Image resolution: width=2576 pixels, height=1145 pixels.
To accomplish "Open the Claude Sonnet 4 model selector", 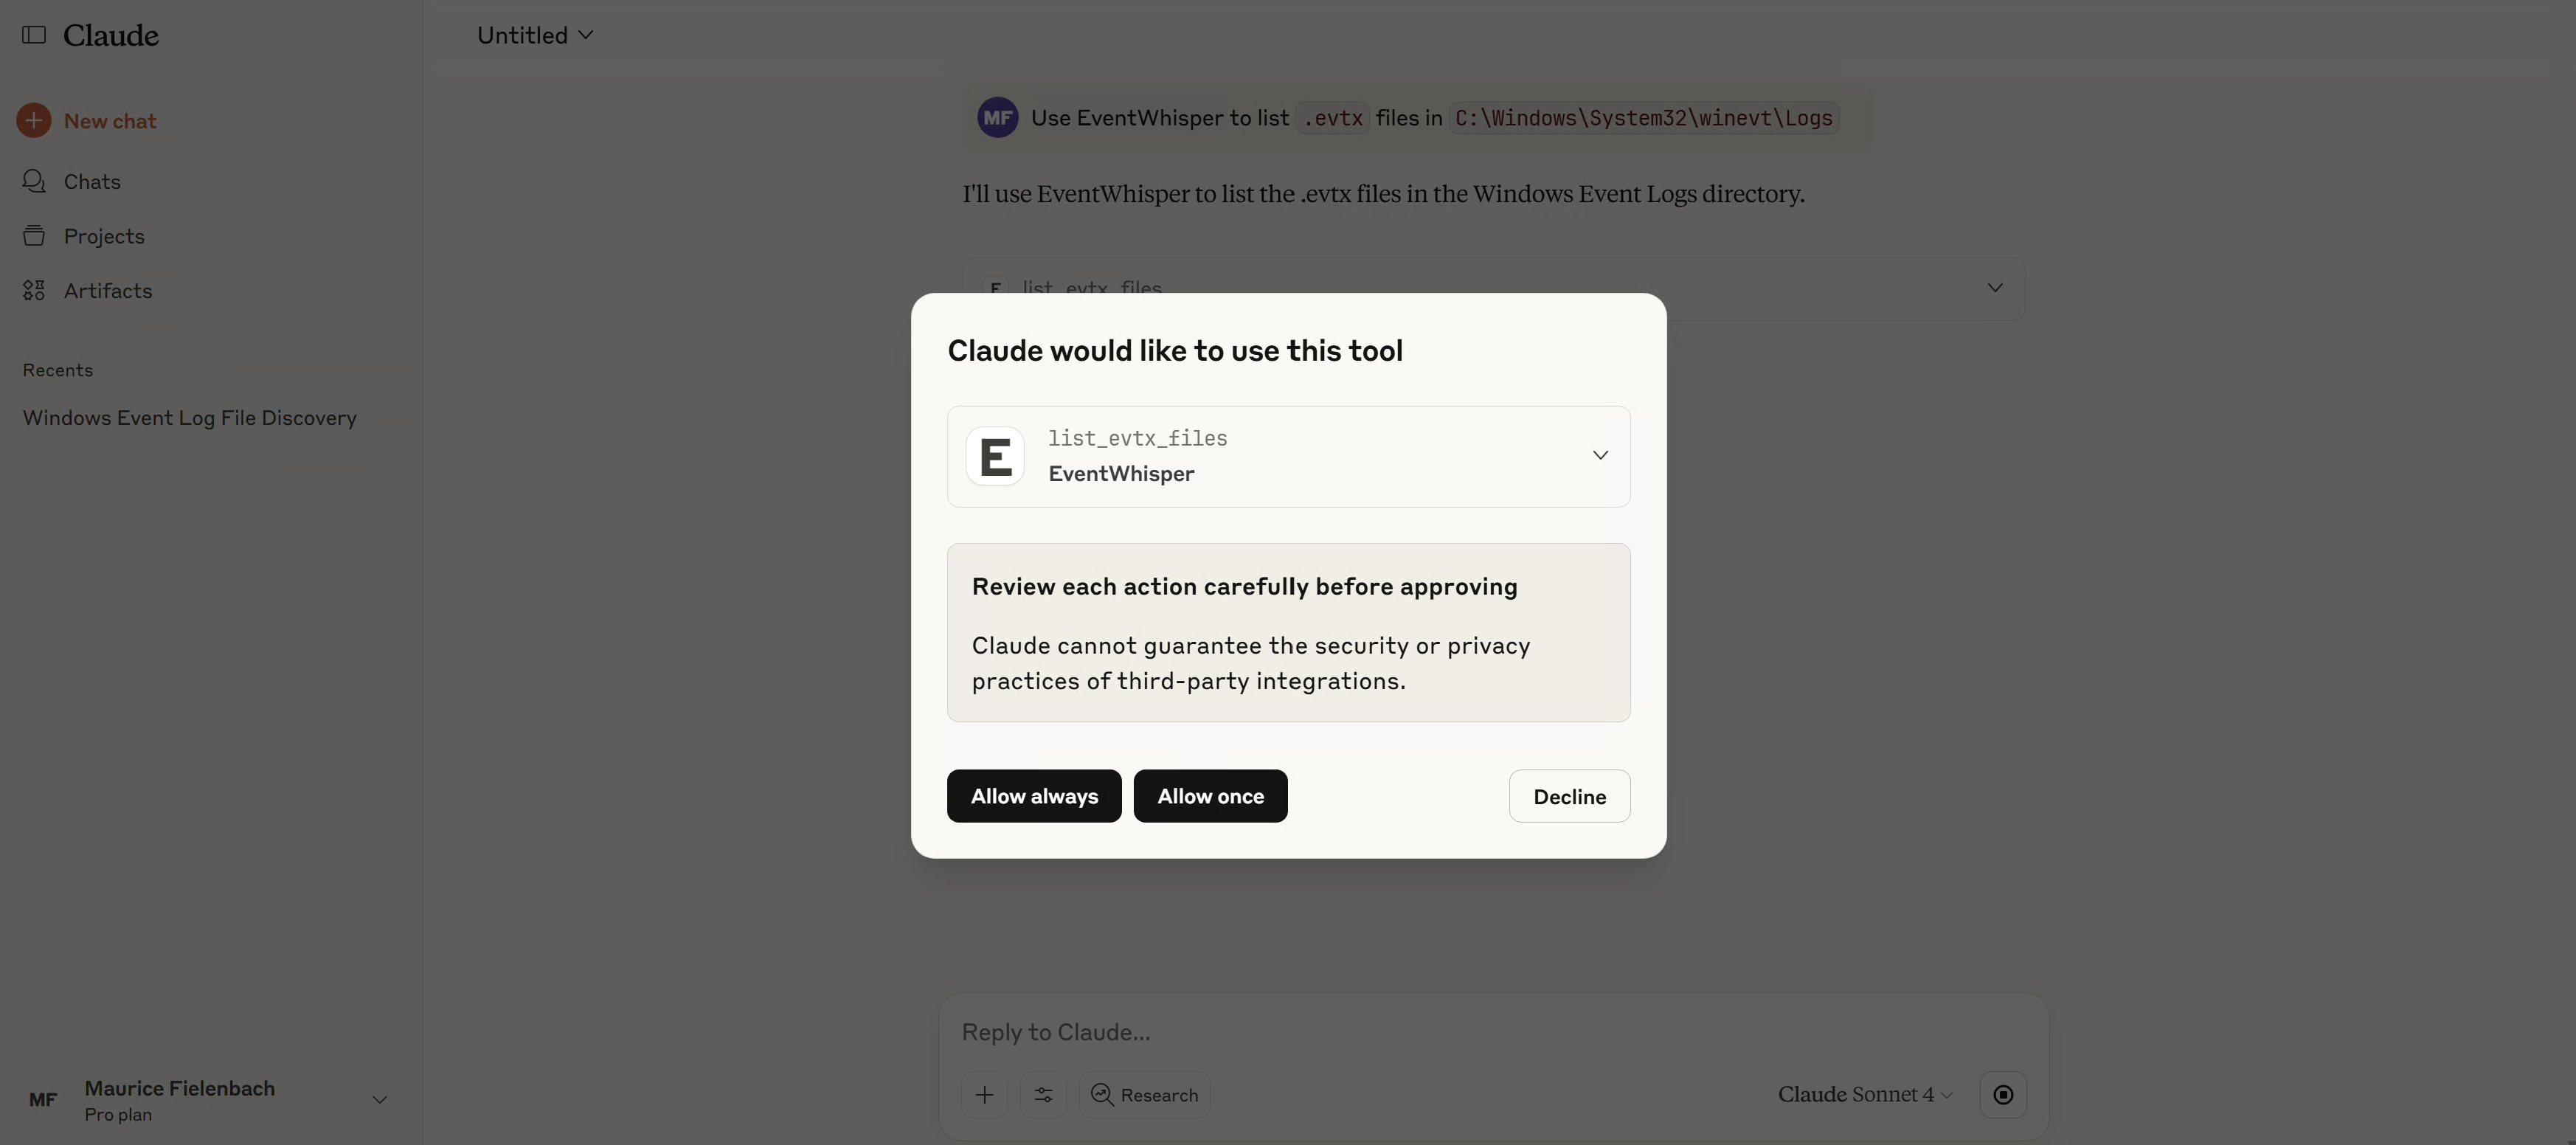I will [1864, 1095].
